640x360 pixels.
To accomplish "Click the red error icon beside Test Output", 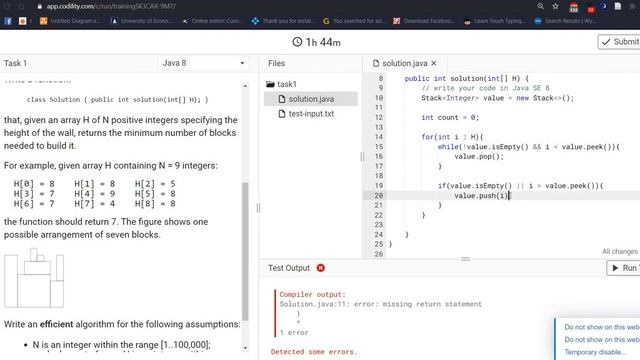I will click(321, 268).
